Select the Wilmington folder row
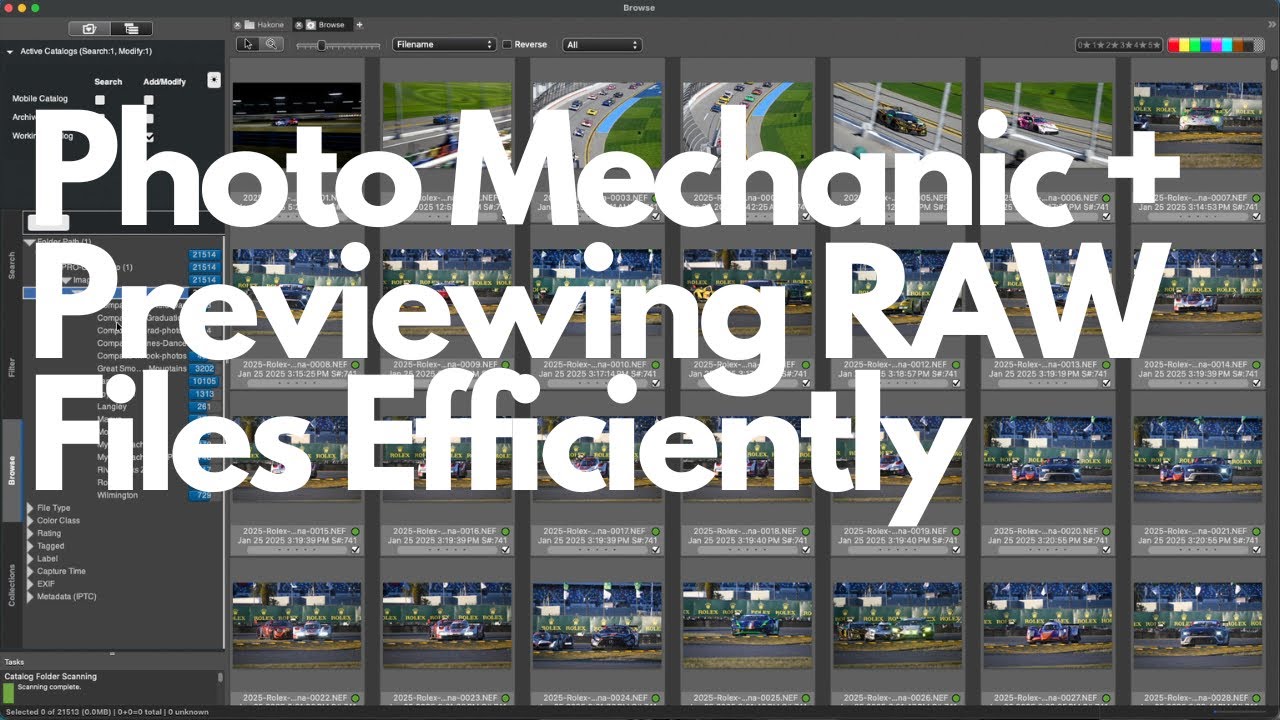 [x=125, y=495]
